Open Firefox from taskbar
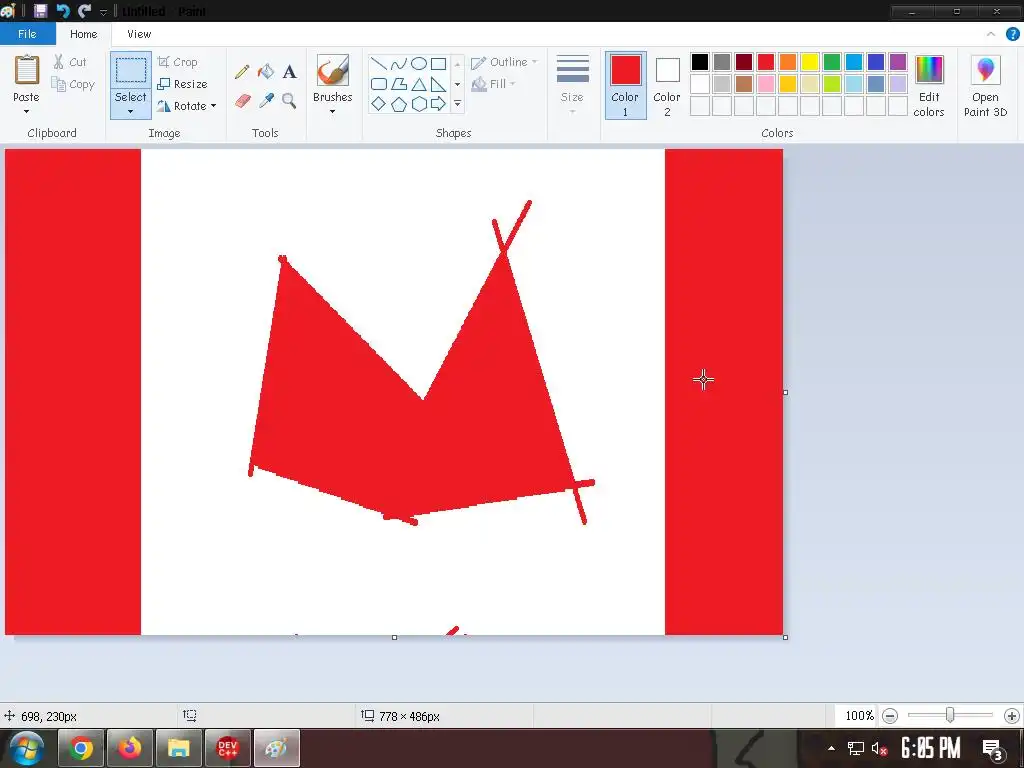 [129, 748]
